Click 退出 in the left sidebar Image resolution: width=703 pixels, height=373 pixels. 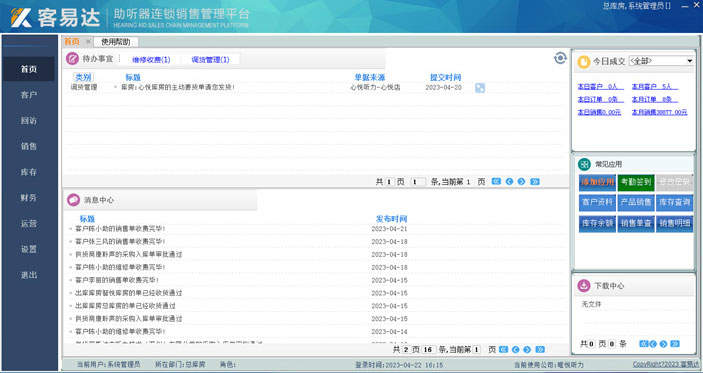coord(29,275)
